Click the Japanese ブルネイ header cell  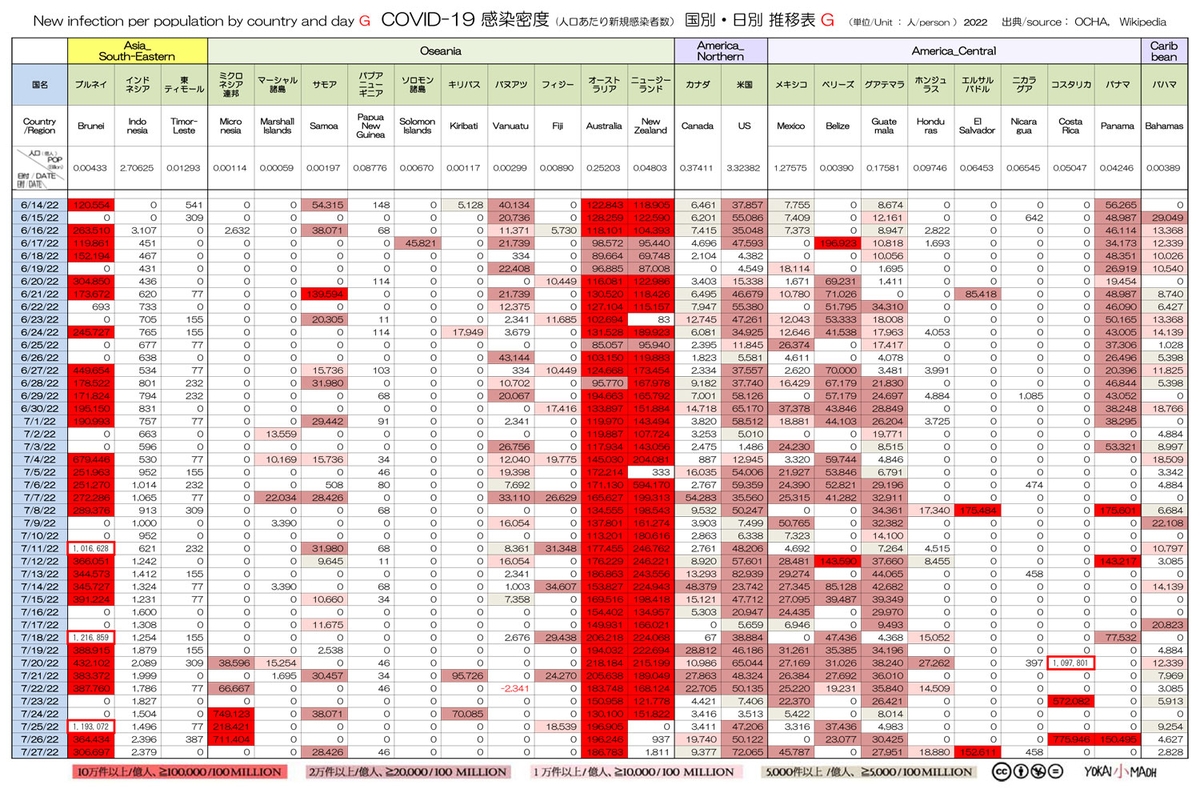coord(91,85)
